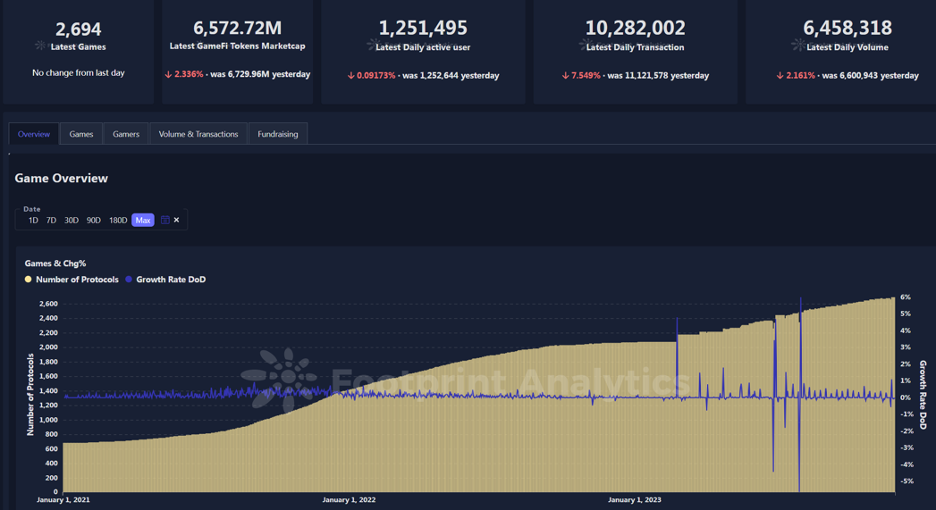Choose the 30D date range

point(71,220)
